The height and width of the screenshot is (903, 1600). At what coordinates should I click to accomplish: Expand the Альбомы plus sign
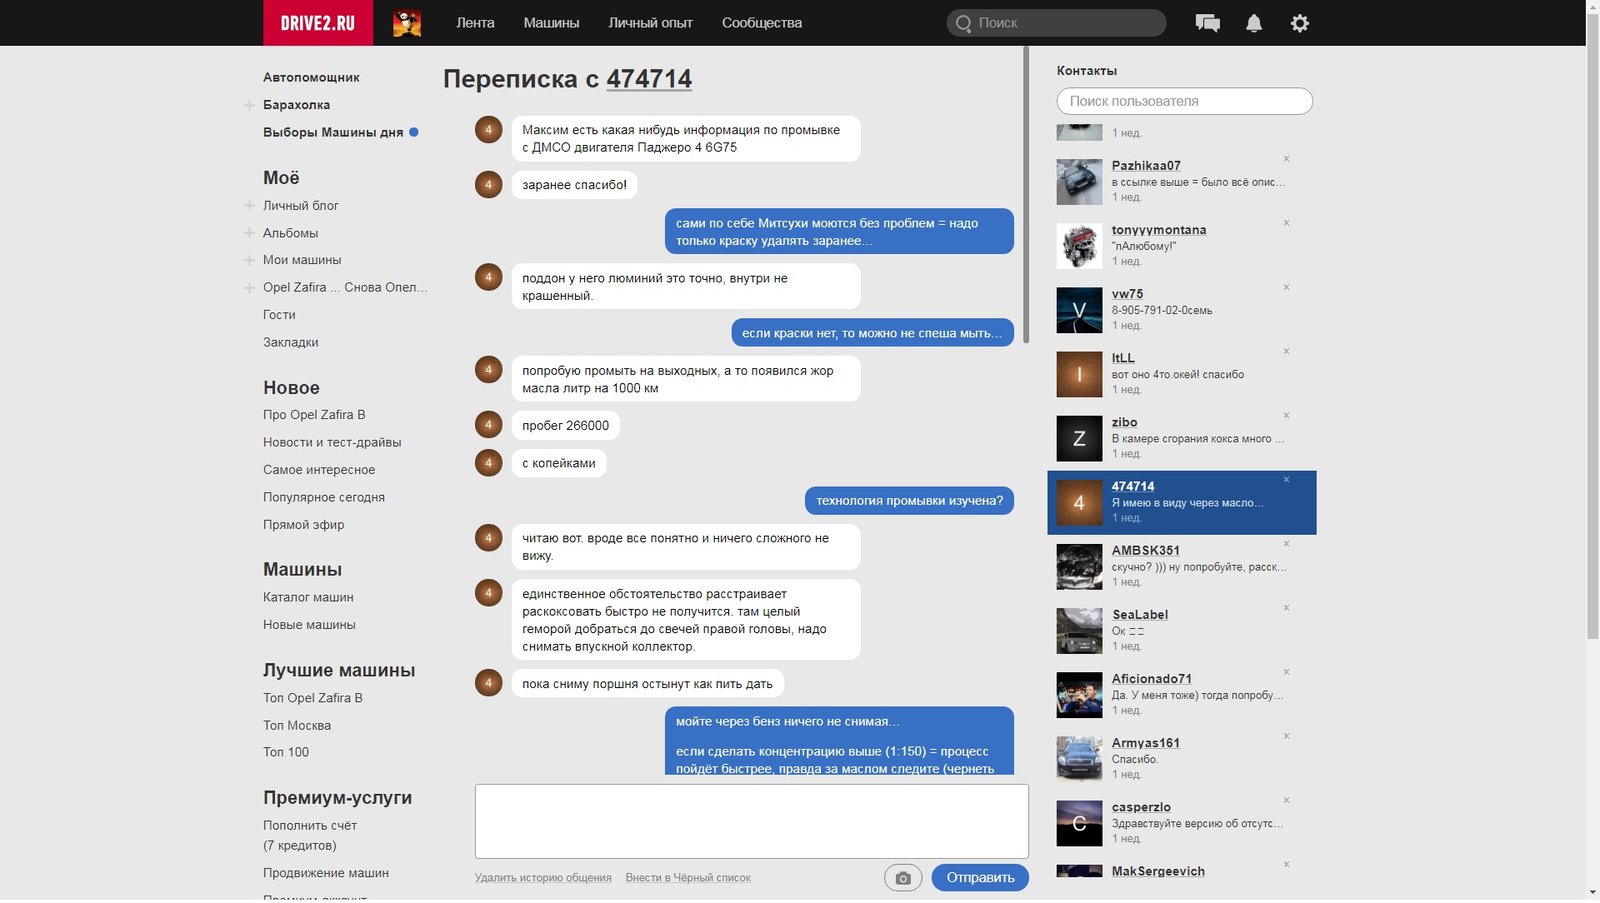249,233
